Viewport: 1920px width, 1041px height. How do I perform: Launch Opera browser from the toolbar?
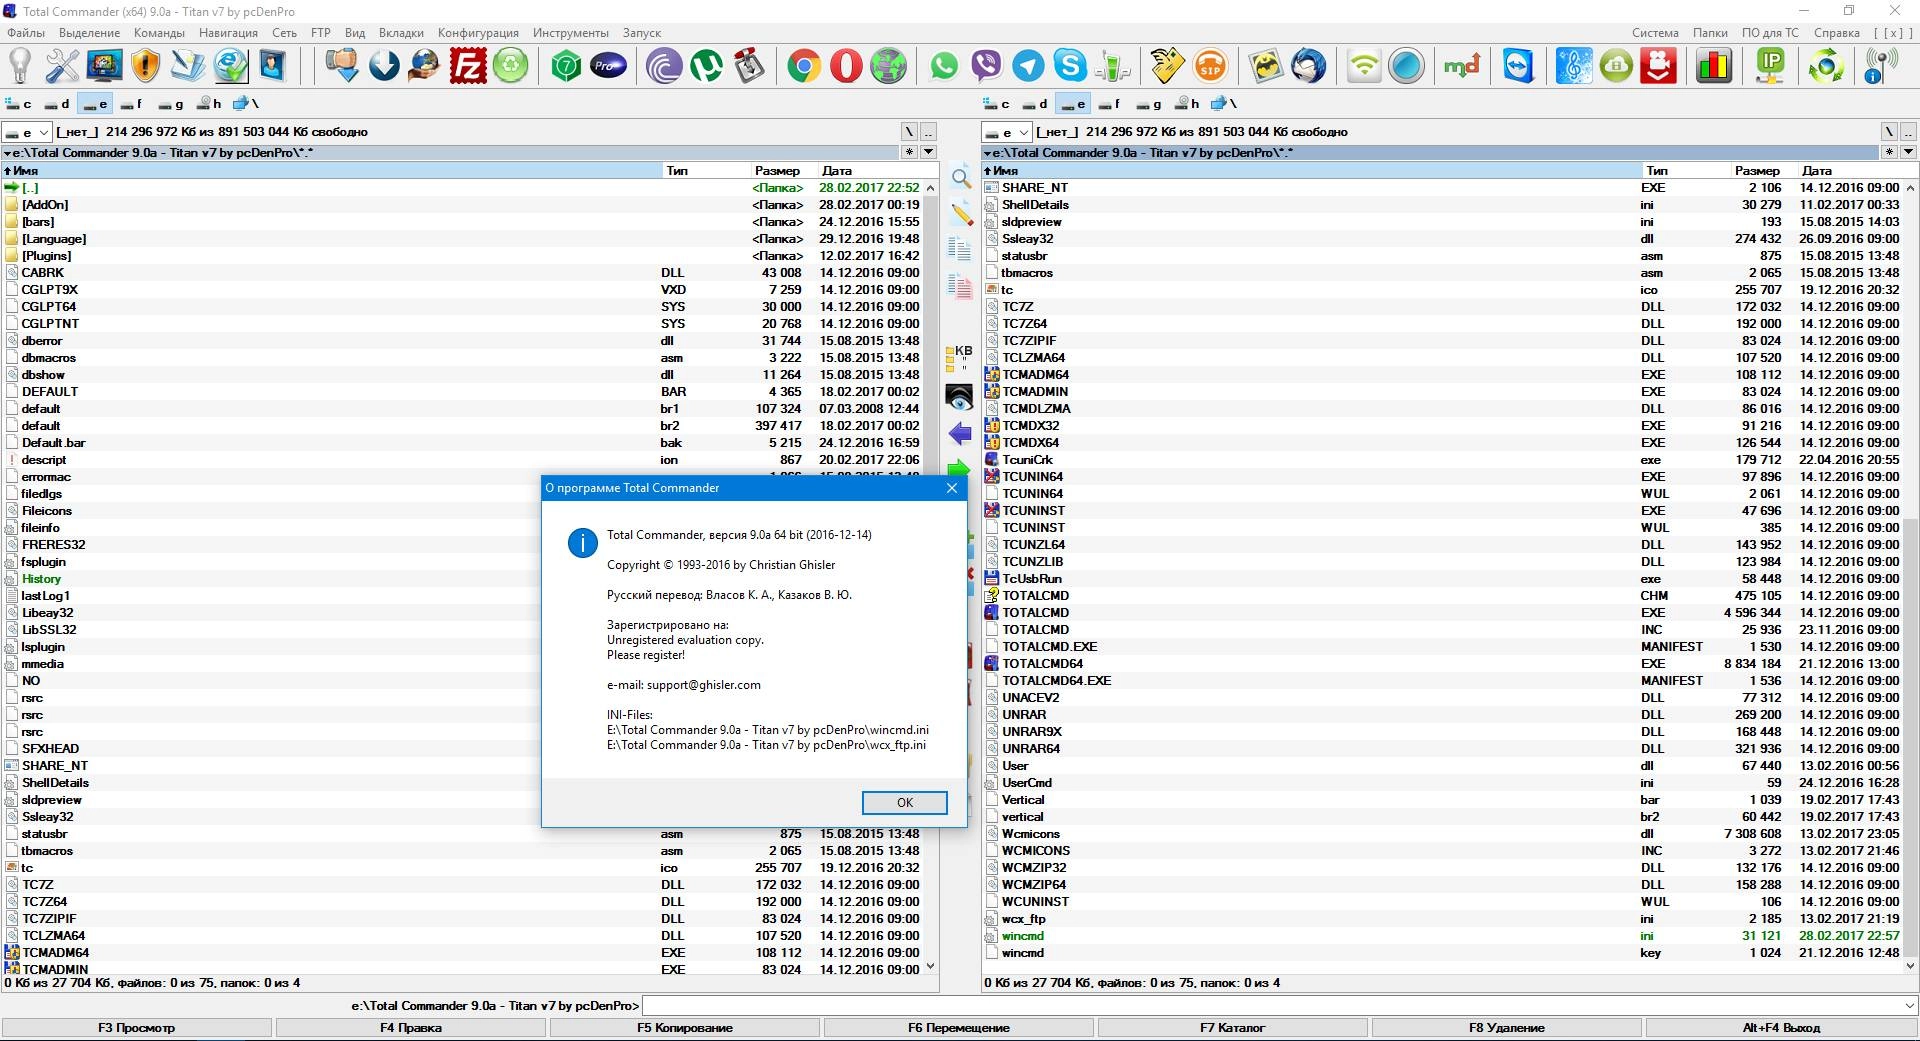[x=847, y=67]
